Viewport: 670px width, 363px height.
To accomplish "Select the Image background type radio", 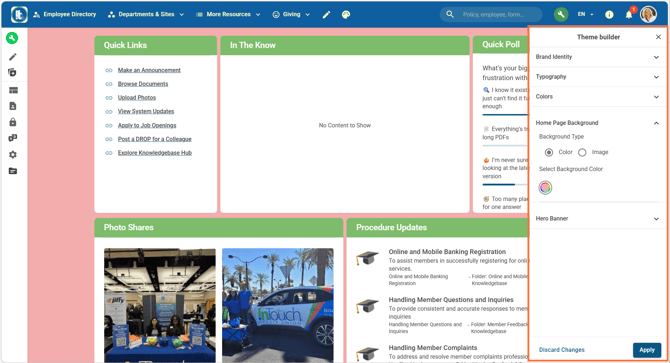I will 582,152.
